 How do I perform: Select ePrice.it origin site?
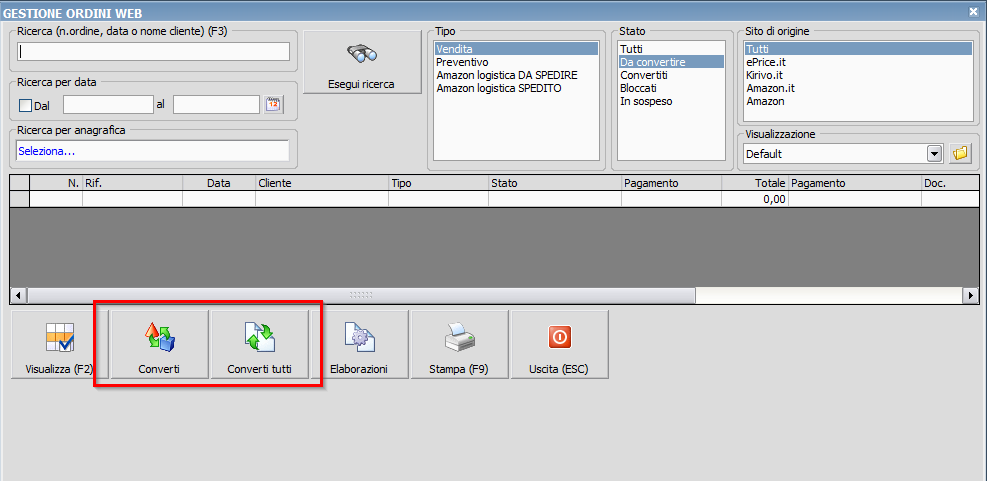[858, 62]
